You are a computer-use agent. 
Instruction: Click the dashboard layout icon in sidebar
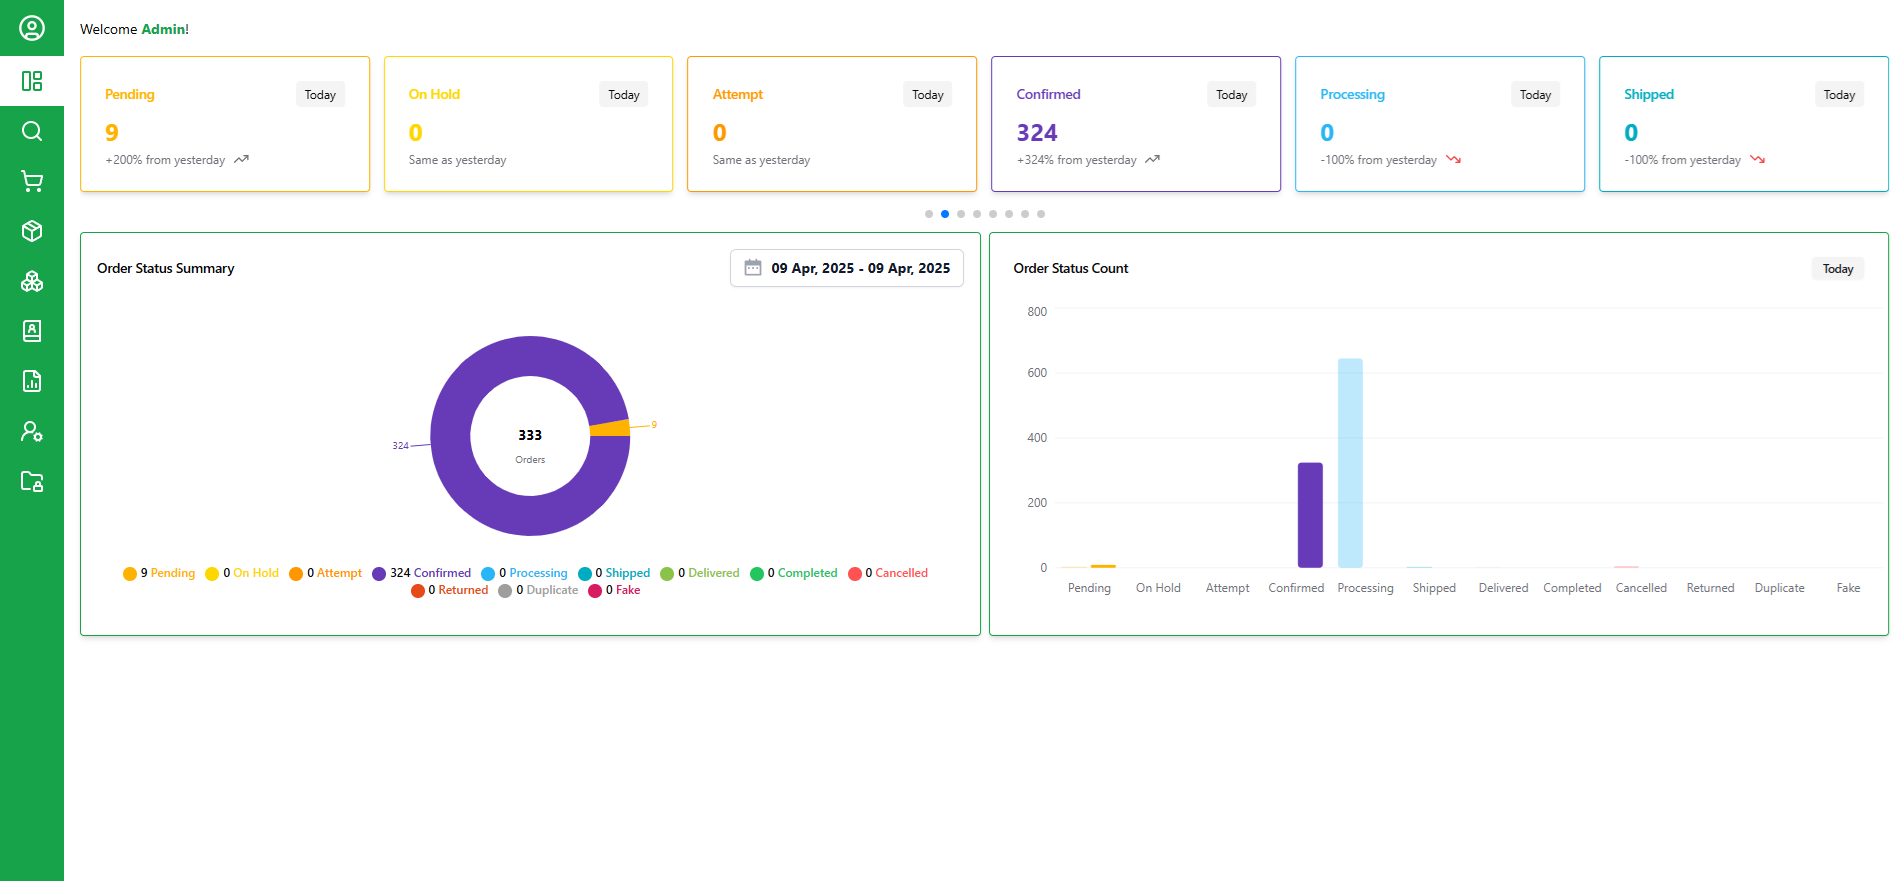coord(32,81)
